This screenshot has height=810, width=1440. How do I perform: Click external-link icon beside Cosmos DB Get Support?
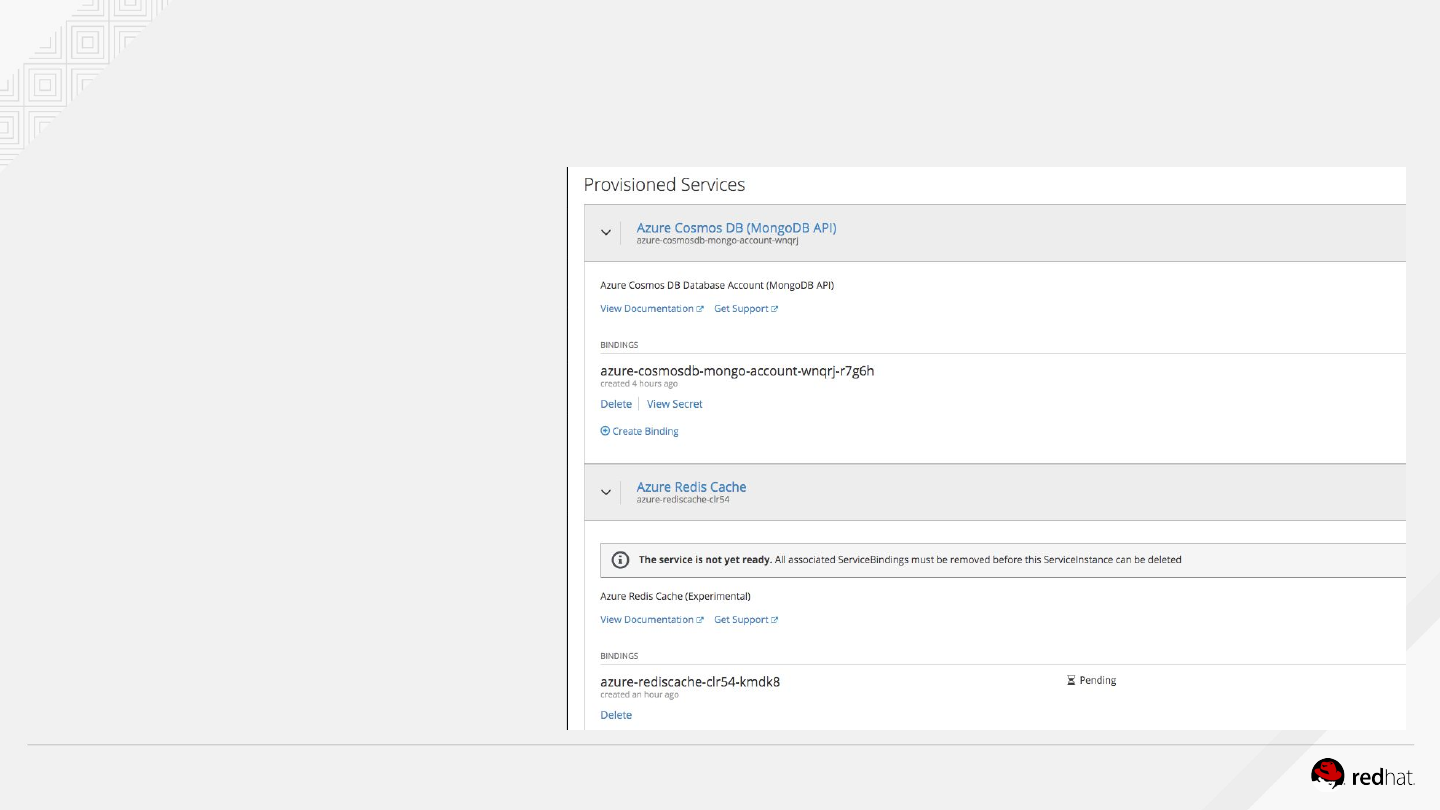pos(774,309)
